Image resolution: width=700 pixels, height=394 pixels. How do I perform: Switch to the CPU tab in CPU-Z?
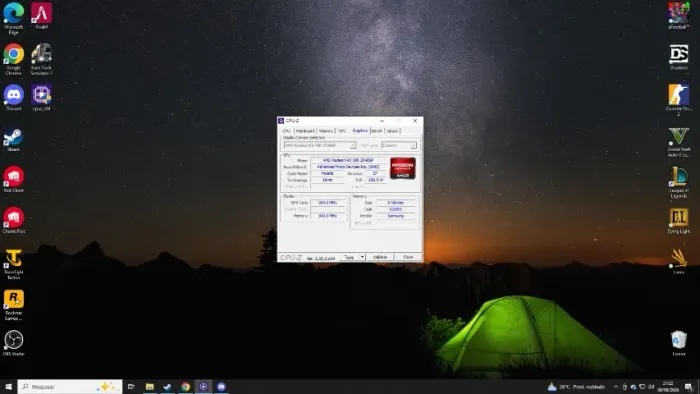(287, 131)
